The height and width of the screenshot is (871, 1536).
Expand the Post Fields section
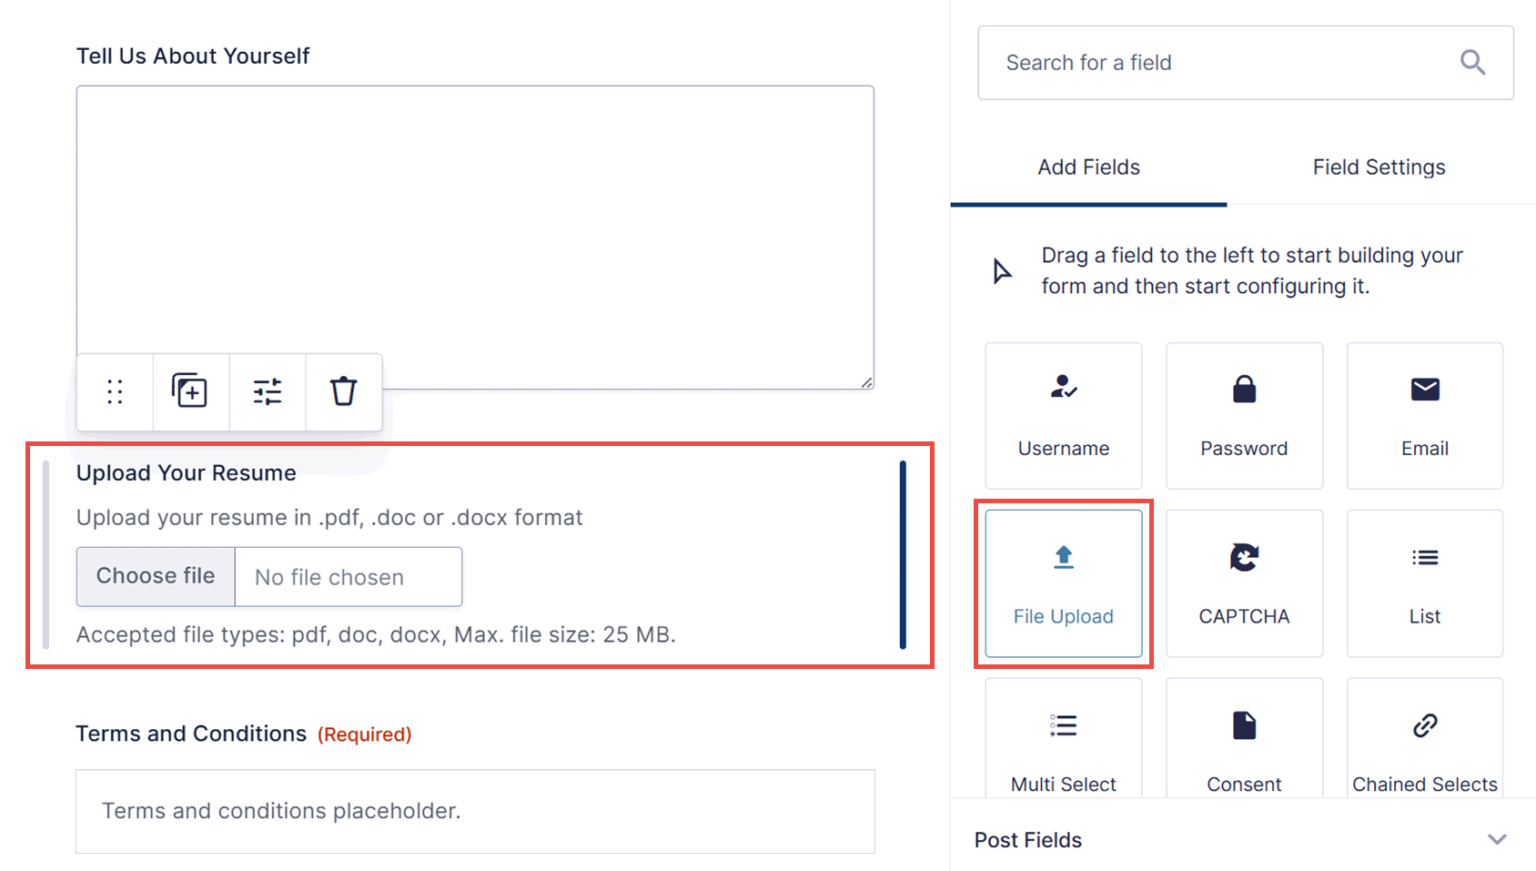point(1497,840)
